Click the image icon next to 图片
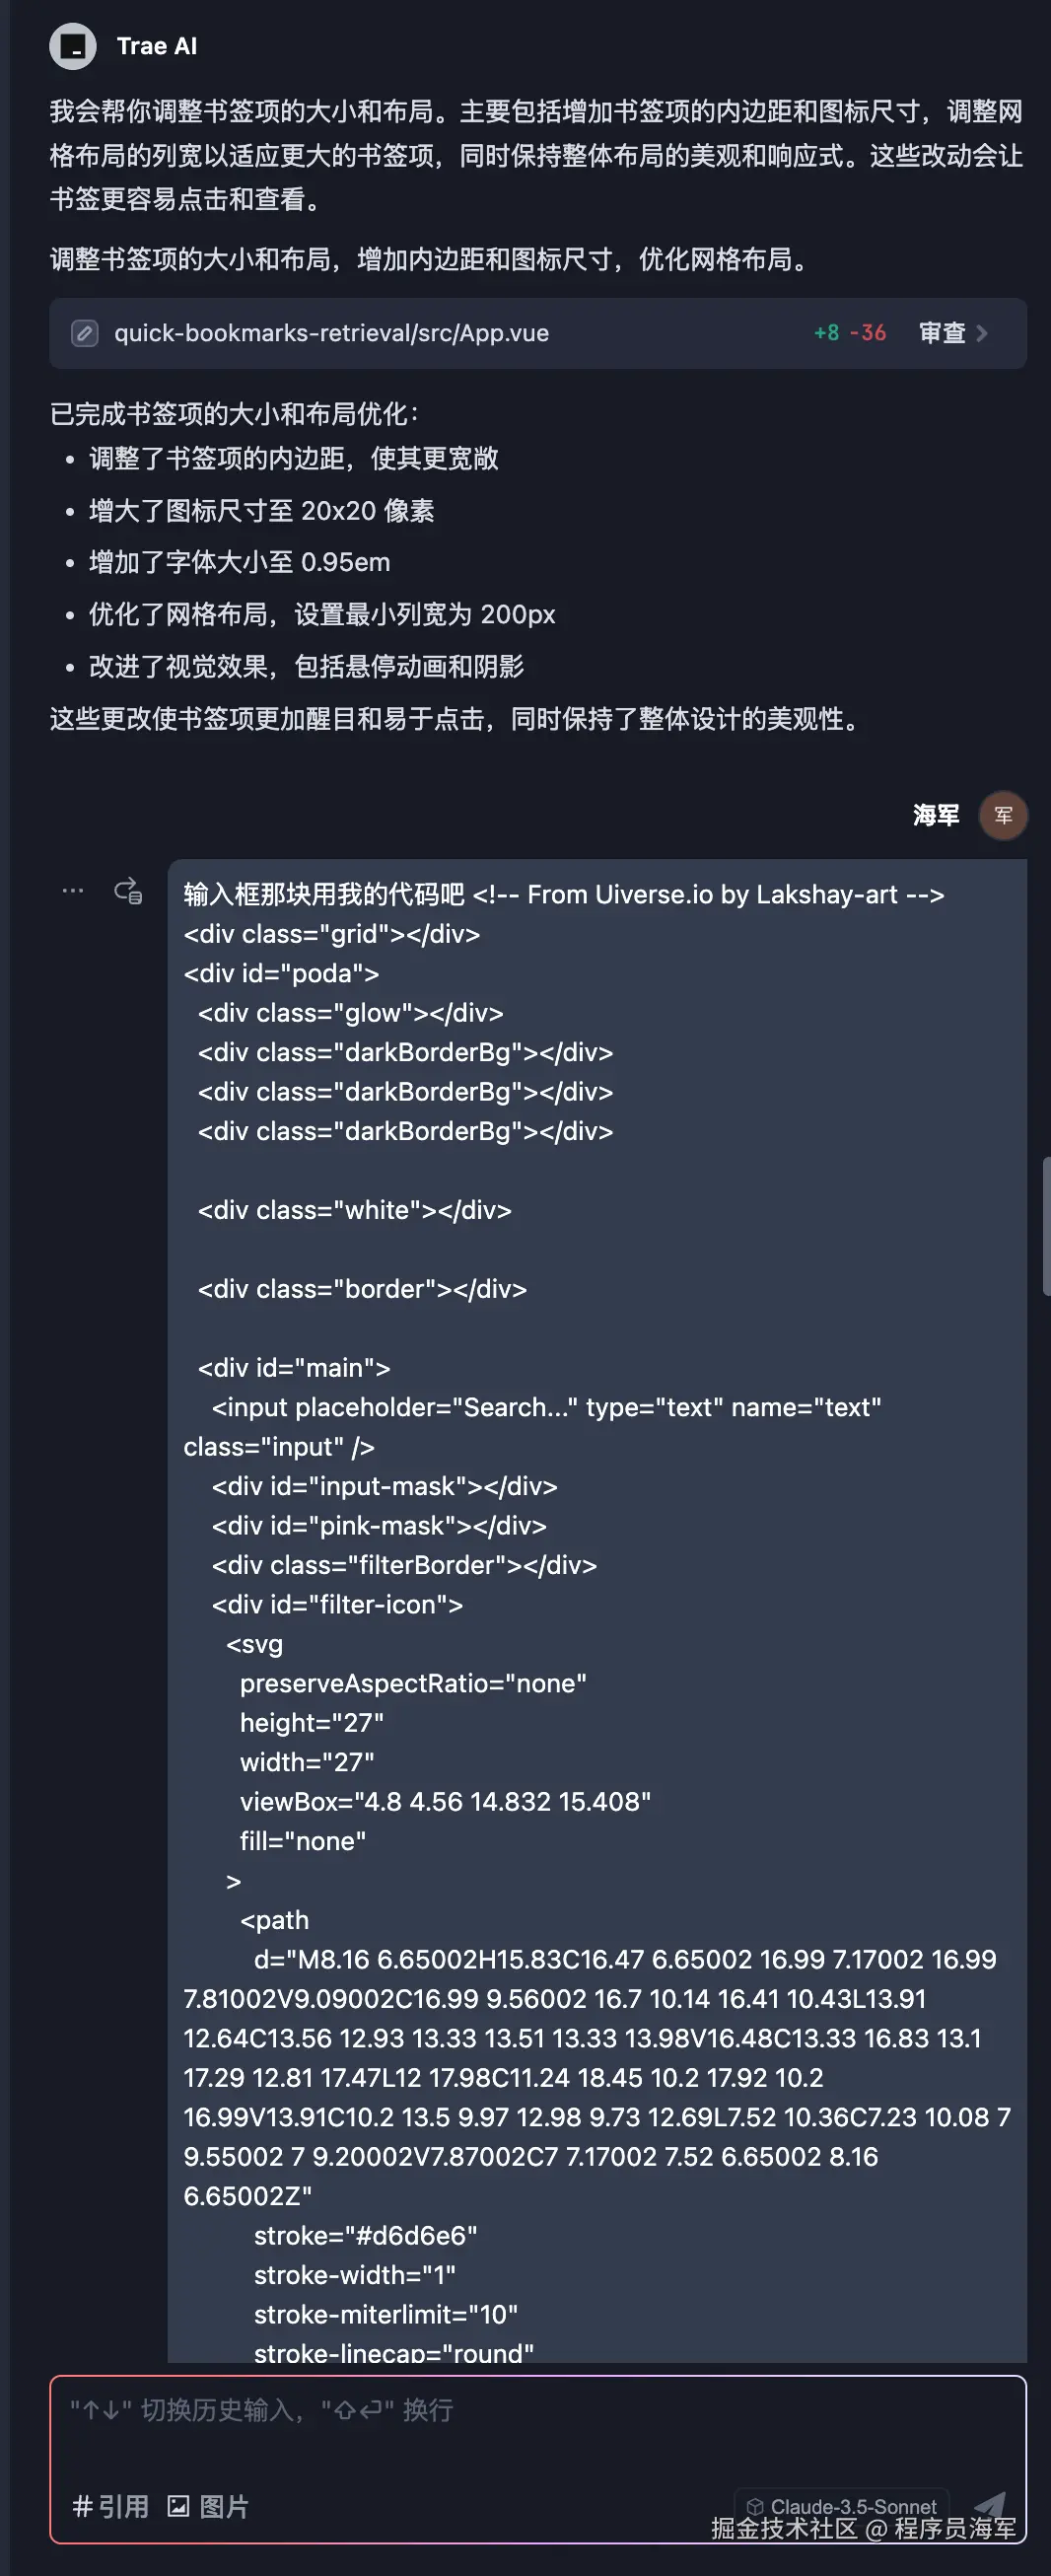 (x=178, y=2506)
